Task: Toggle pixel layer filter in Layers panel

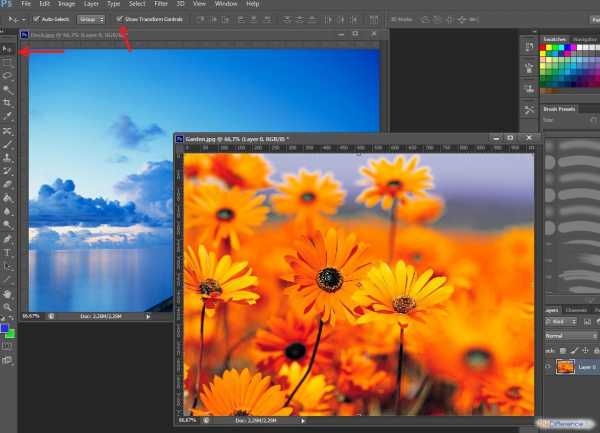Action: (x=587, y=322)
